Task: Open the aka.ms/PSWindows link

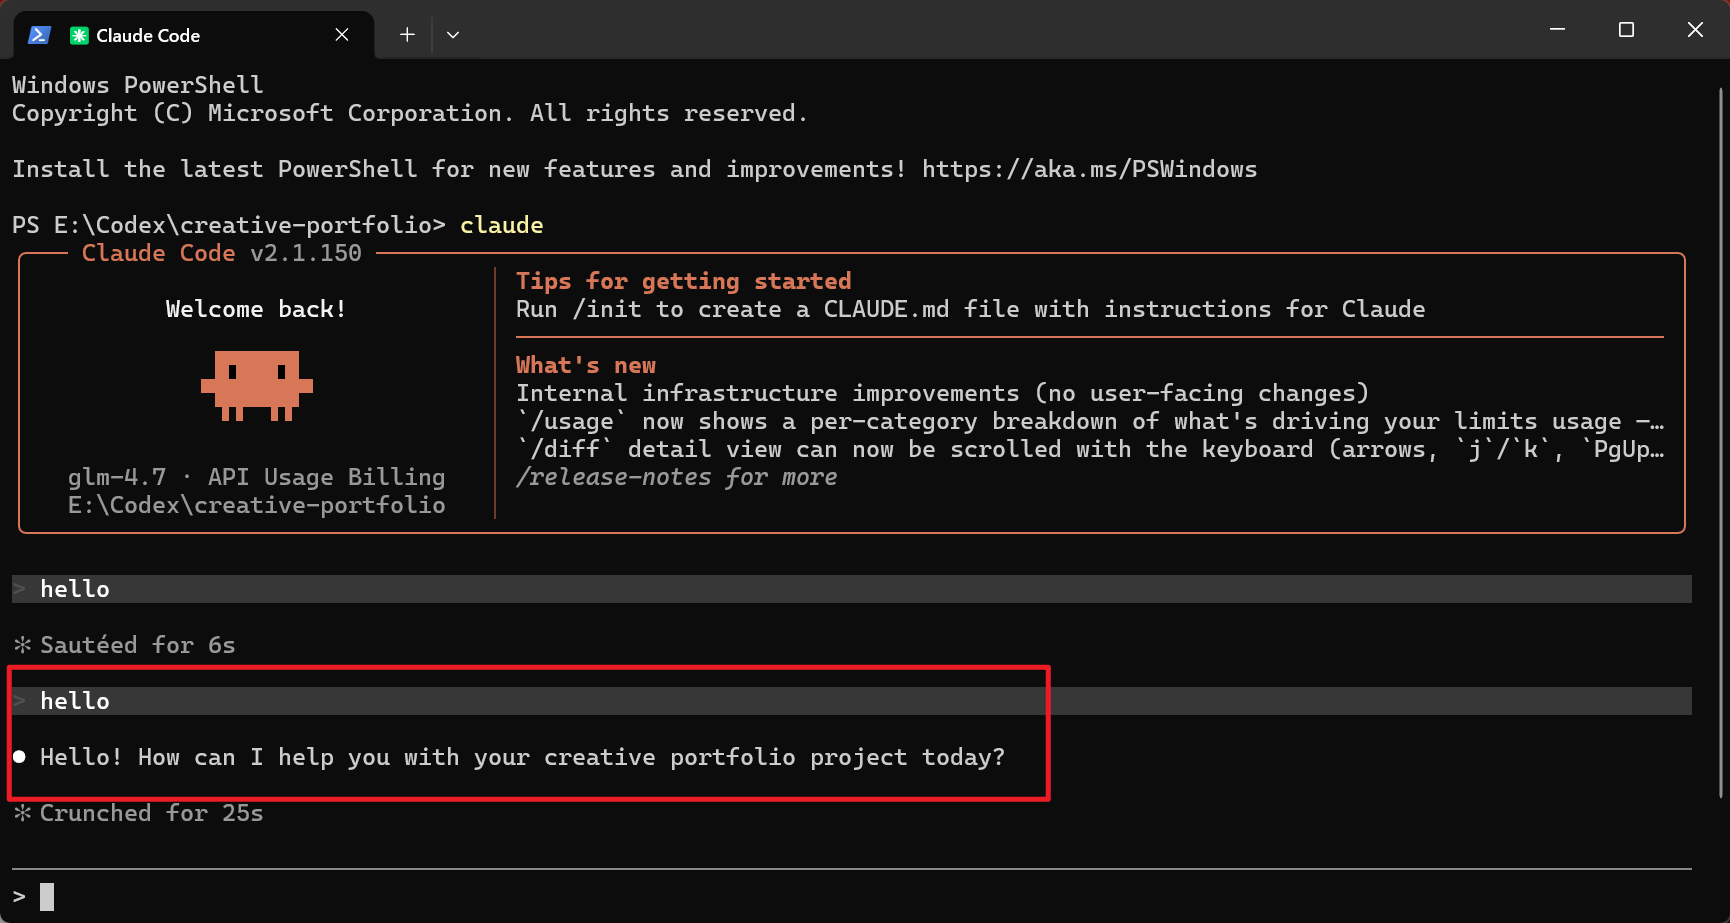Action: [1089, 169]
